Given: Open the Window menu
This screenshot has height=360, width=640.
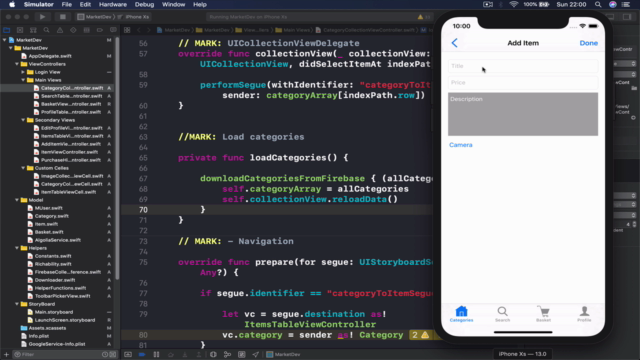Looking at the screenshot, I should click(173, 4).
